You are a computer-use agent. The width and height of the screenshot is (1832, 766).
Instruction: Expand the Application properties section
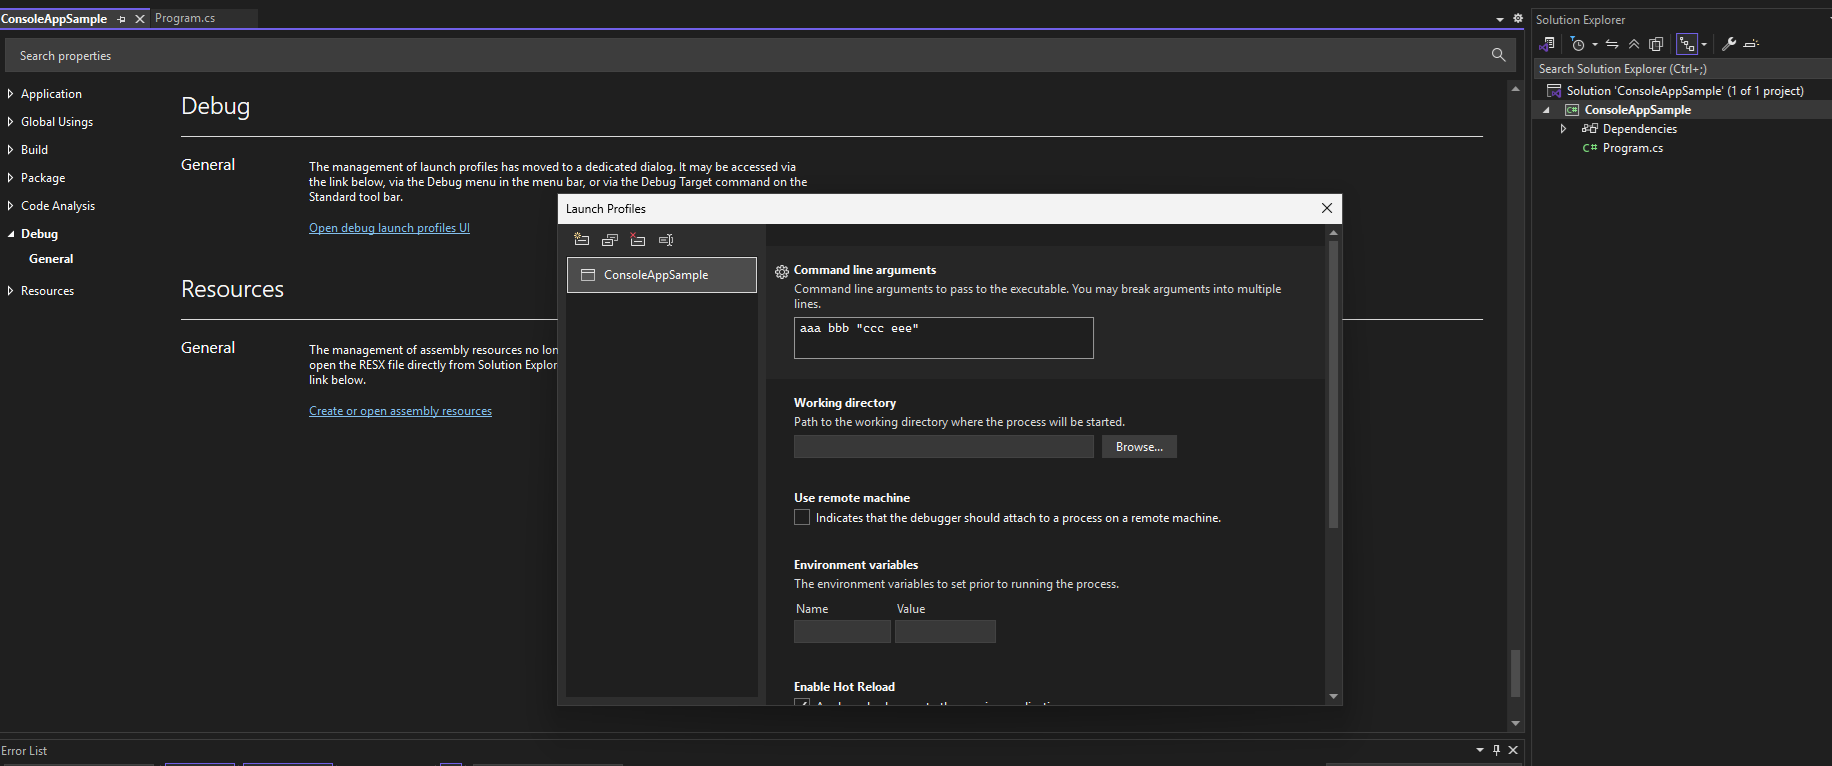click(10, 94)
